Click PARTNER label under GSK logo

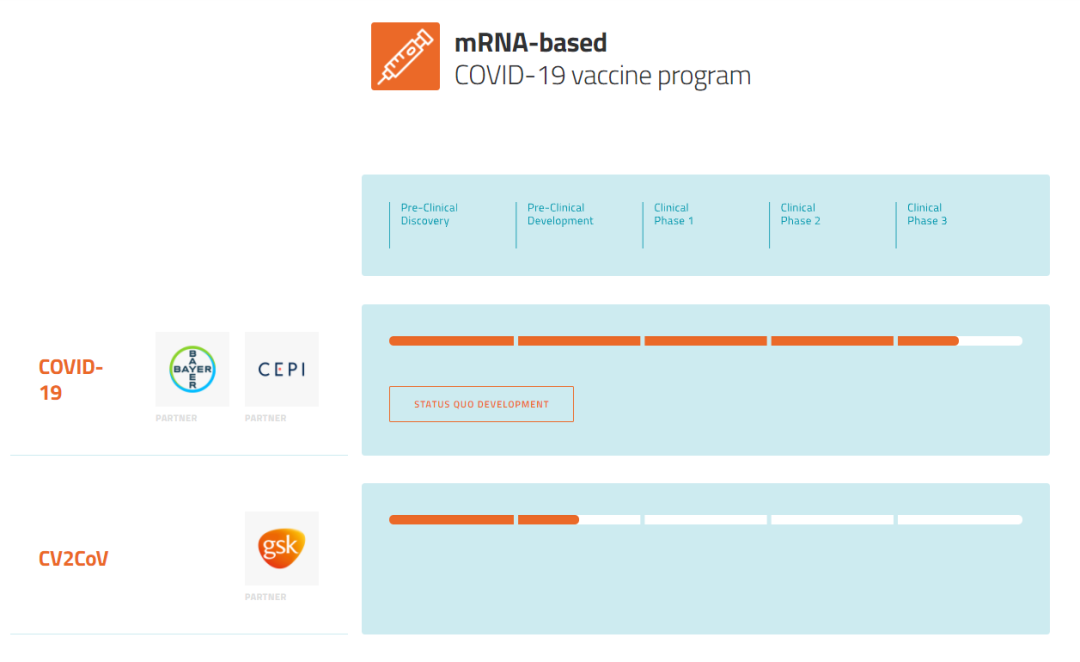(266, 597)
